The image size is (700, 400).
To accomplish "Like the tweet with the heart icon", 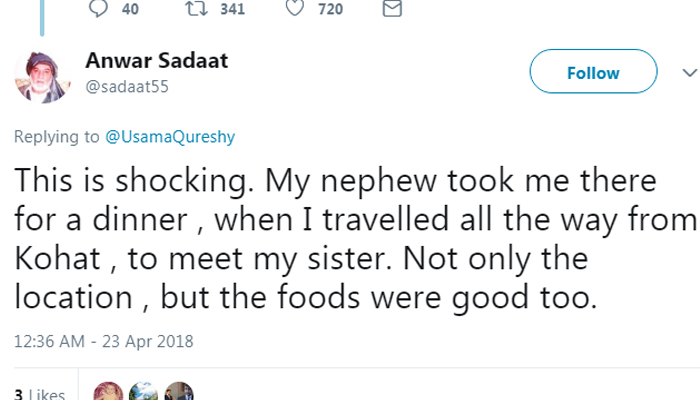I will point(295,9).
